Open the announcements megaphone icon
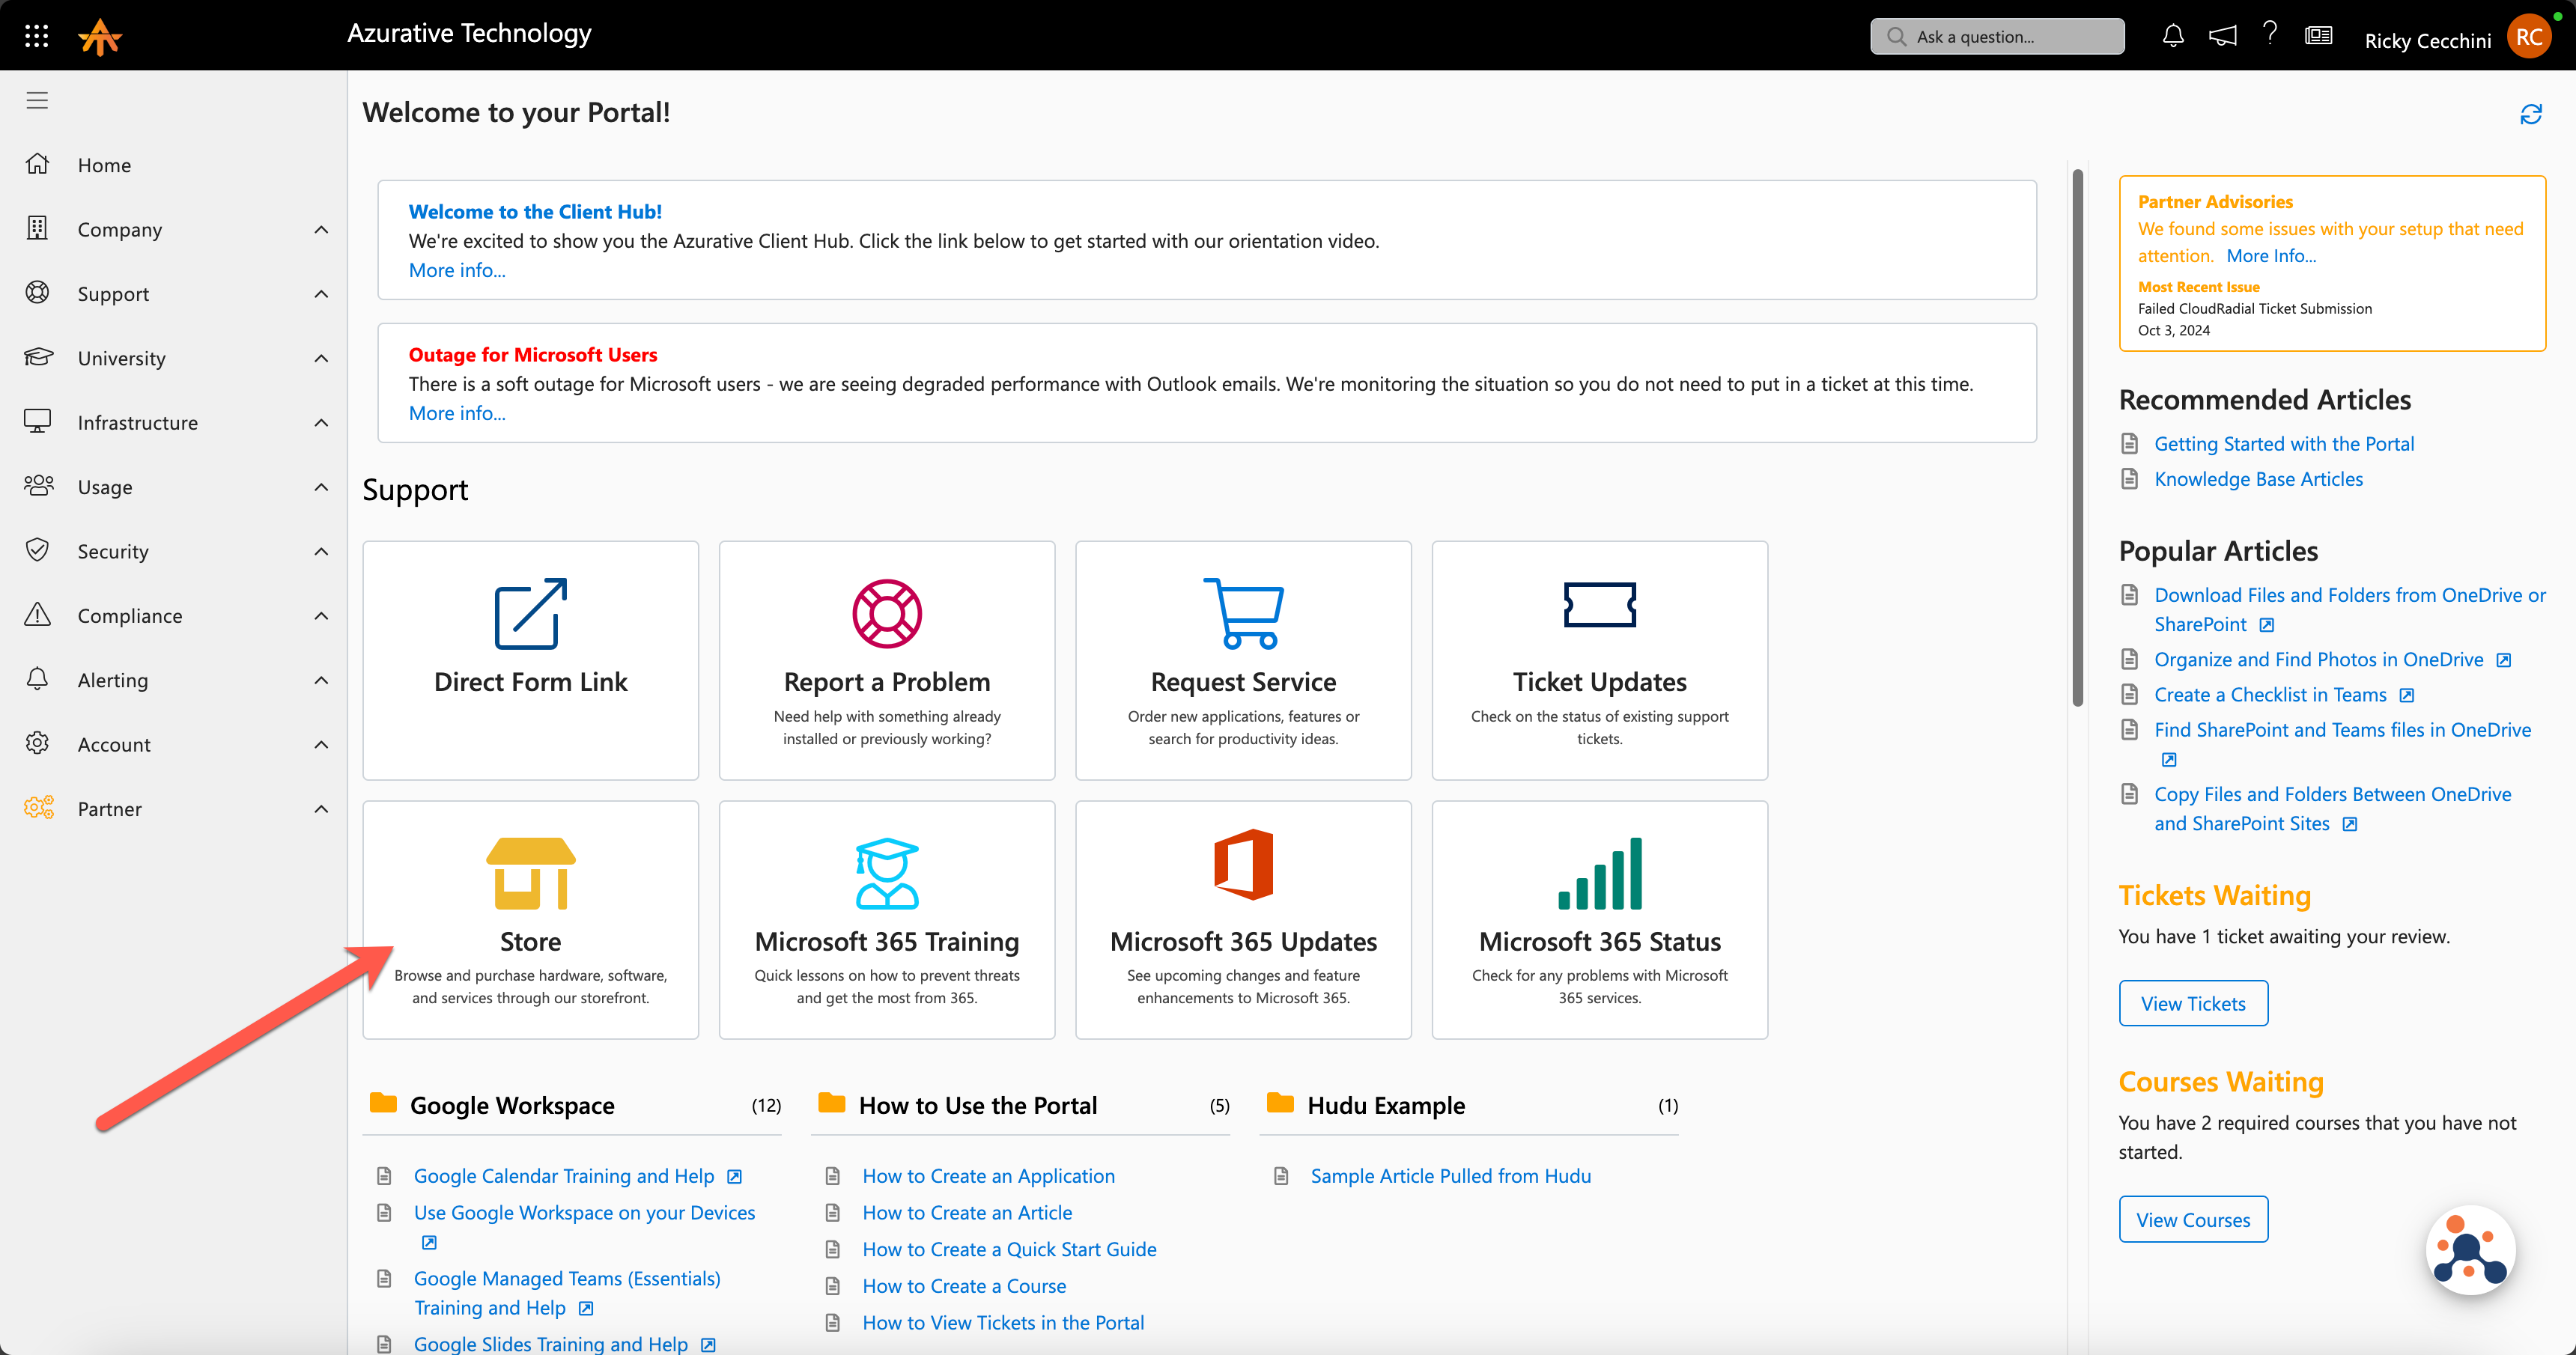Screen dimensions: 2576x1355 pyautogui.click(x=2222, y=36)
